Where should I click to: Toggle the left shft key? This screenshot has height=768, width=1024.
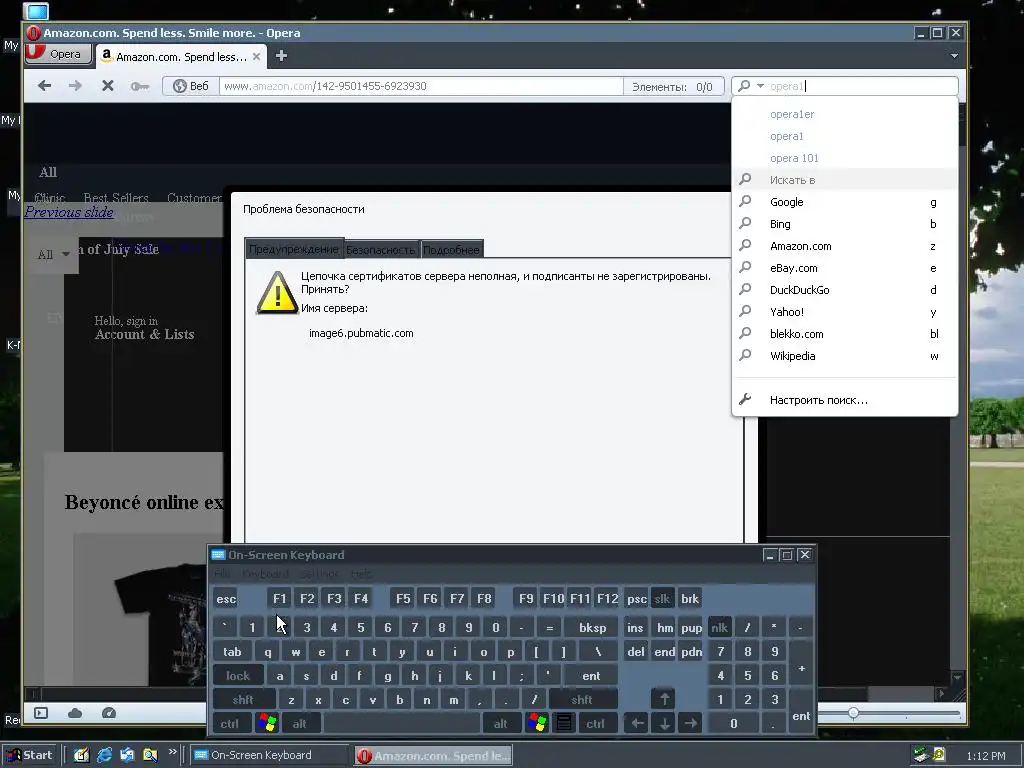(x=243, y=699)
